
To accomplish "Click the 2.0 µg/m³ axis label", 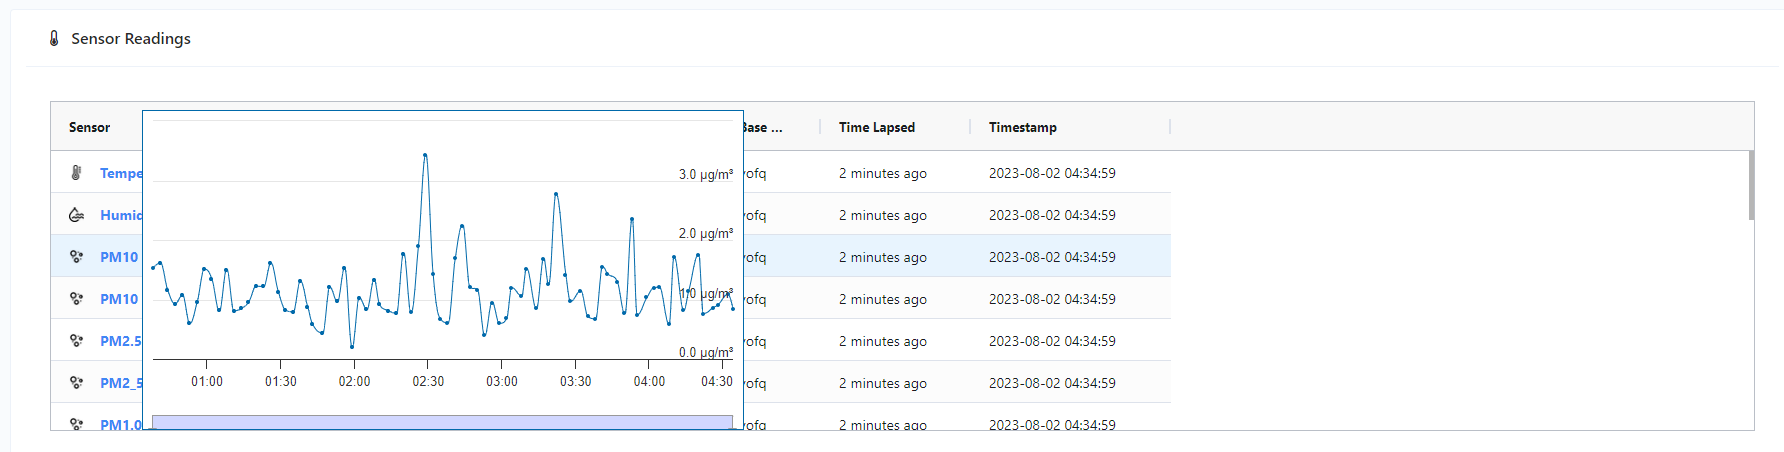I will [x=706, y=233].
